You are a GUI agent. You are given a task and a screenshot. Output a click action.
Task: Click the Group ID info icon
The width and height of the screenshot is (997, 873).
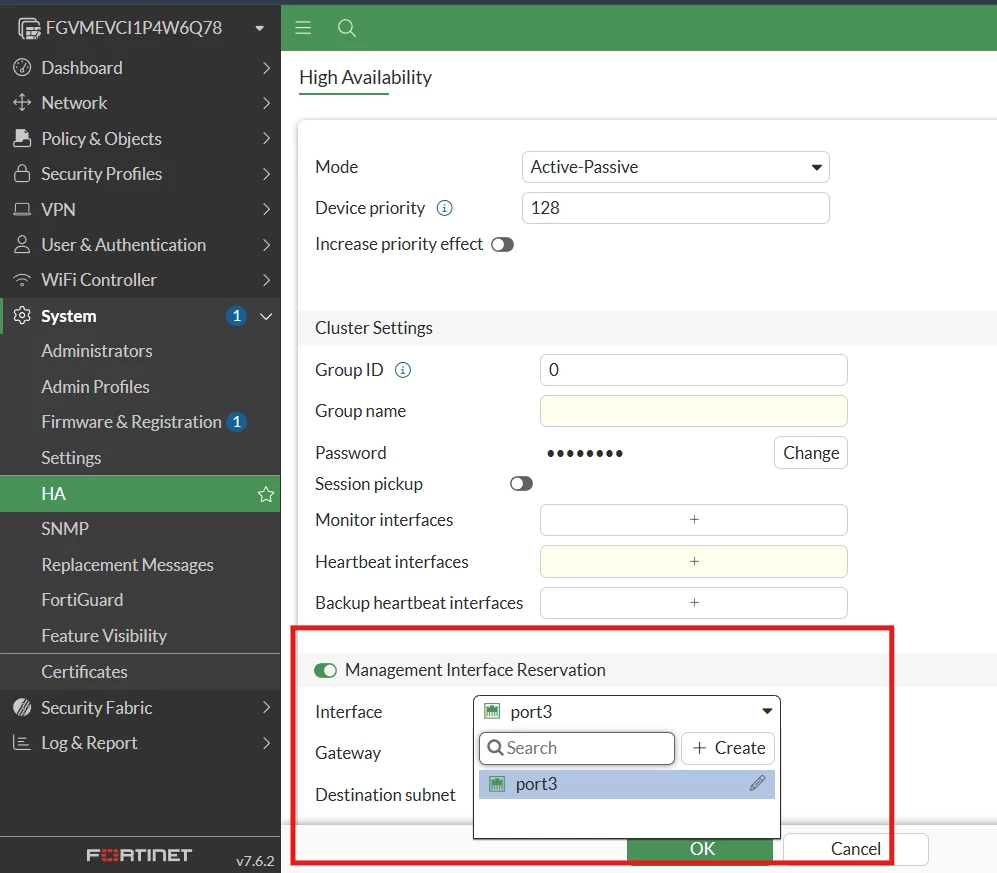(403, 370)
